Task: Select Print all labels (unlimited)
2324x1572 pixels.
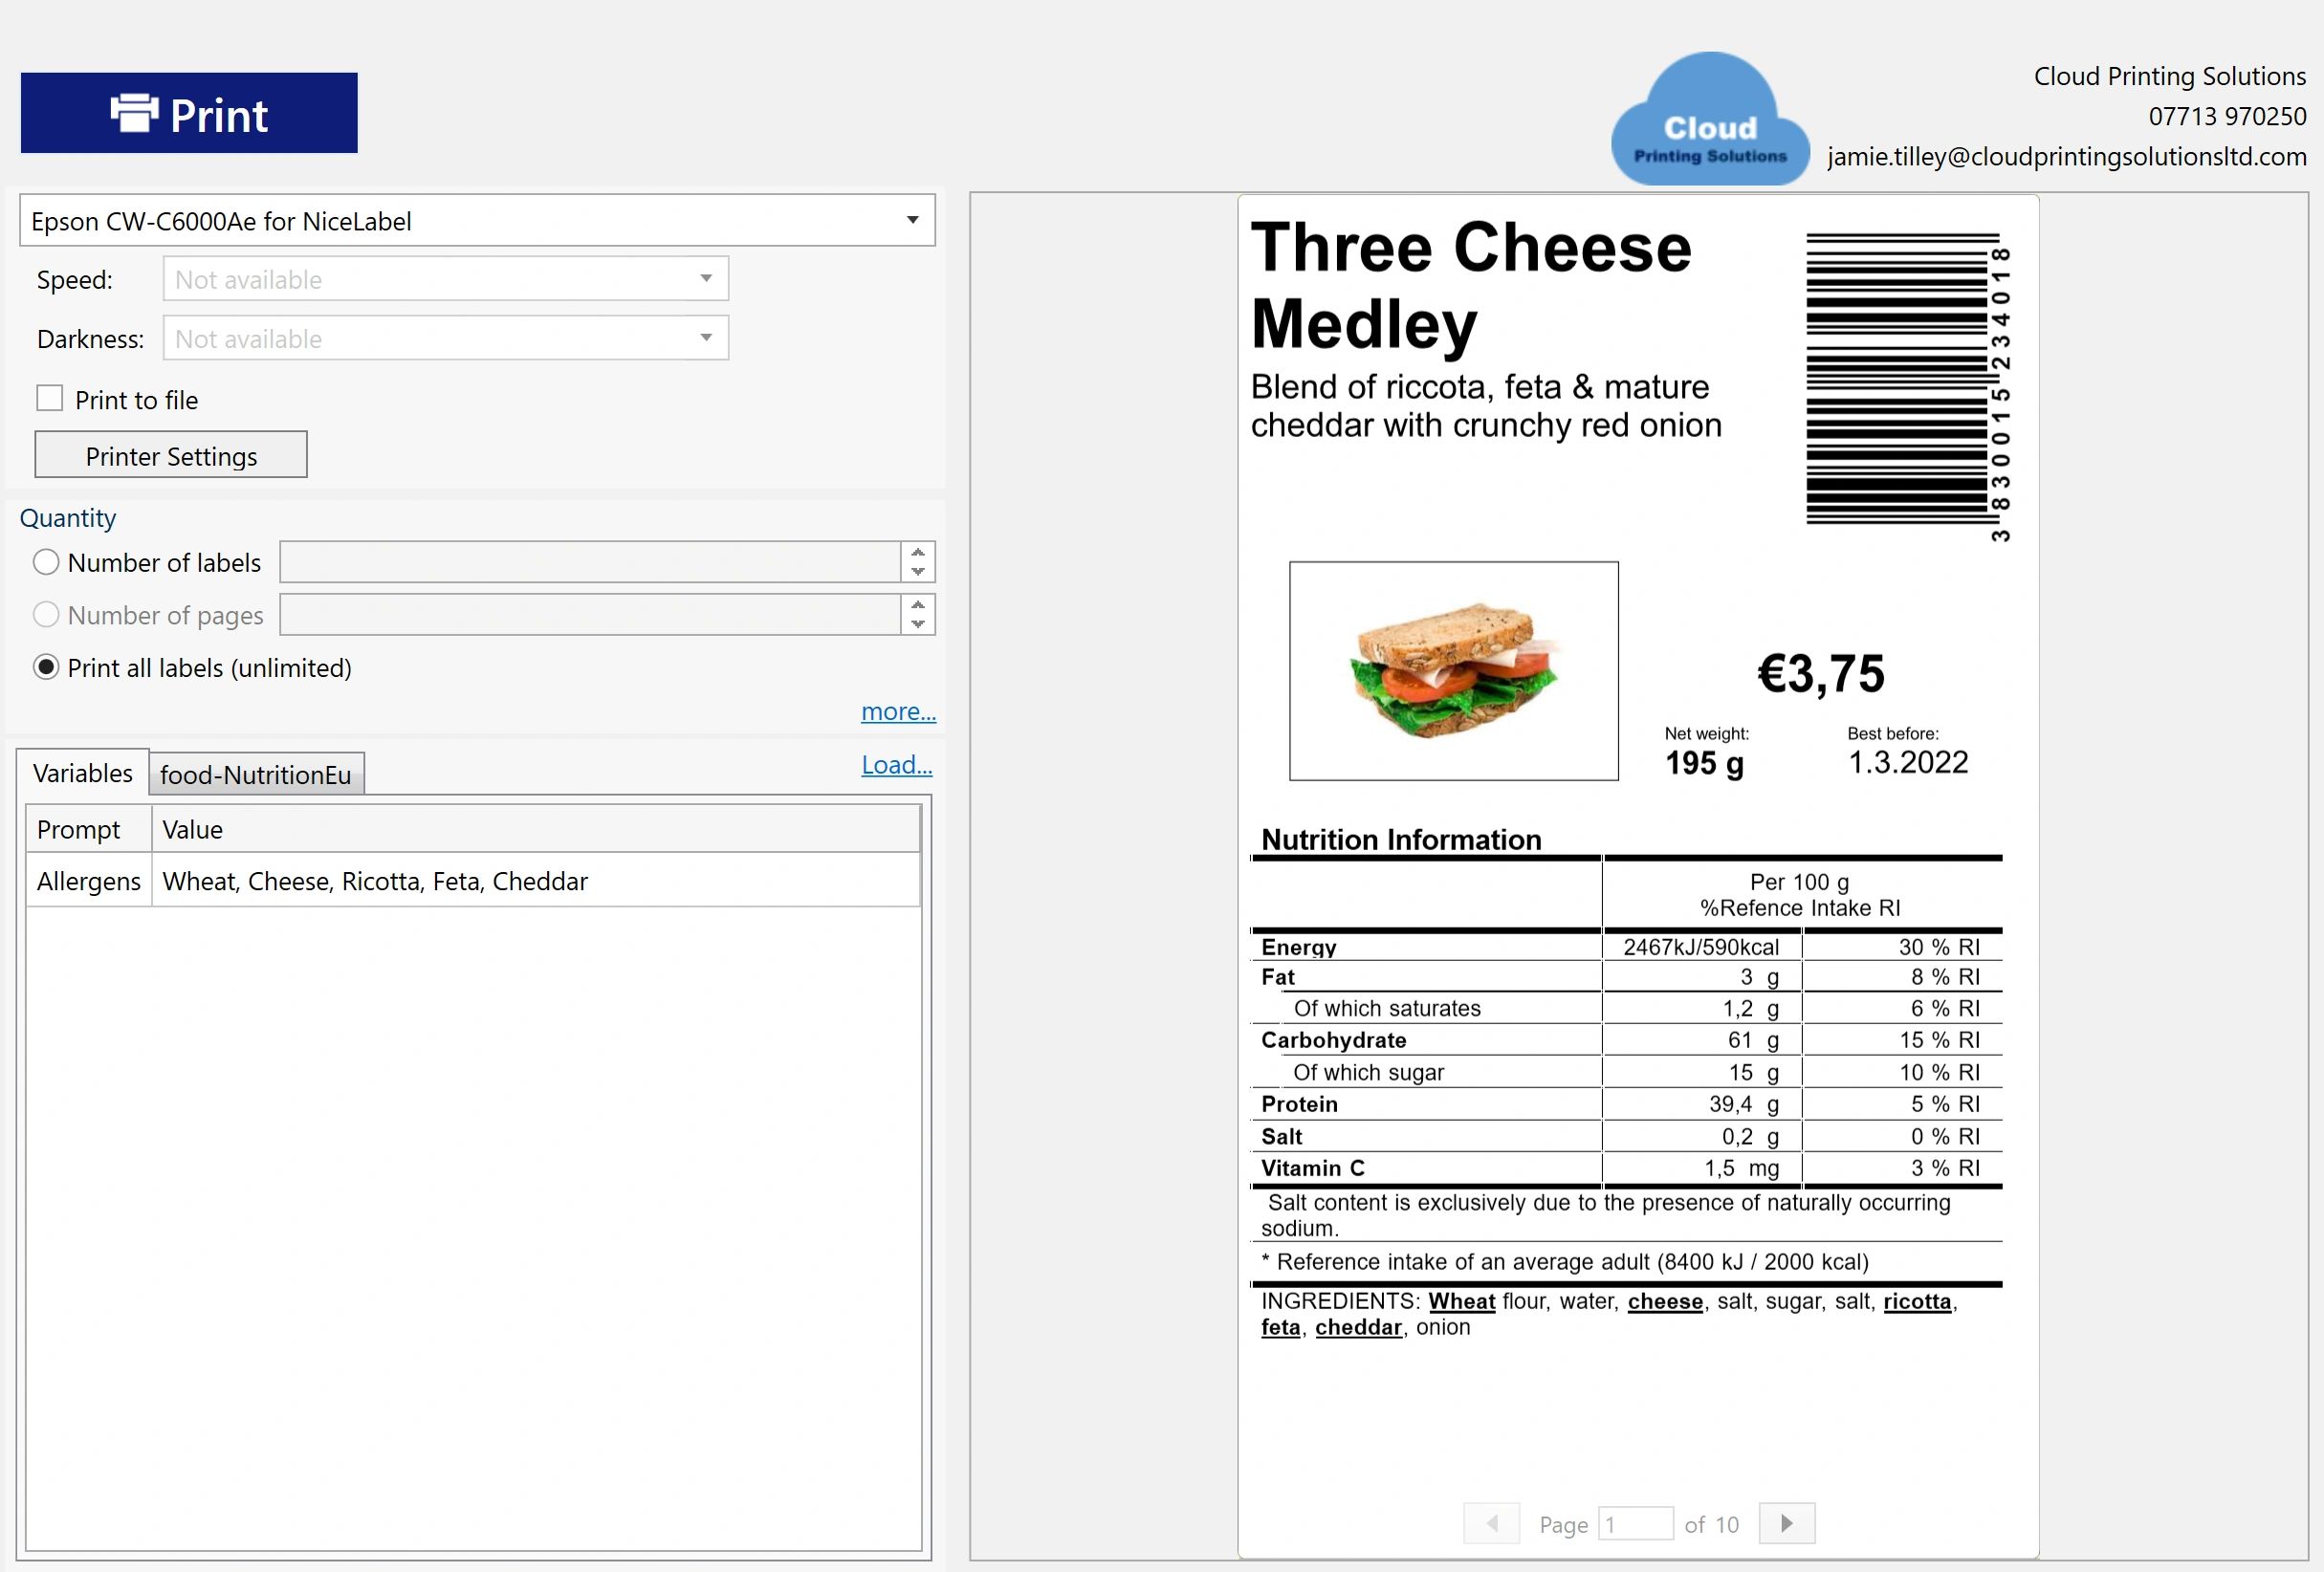Action: point(46,667)
